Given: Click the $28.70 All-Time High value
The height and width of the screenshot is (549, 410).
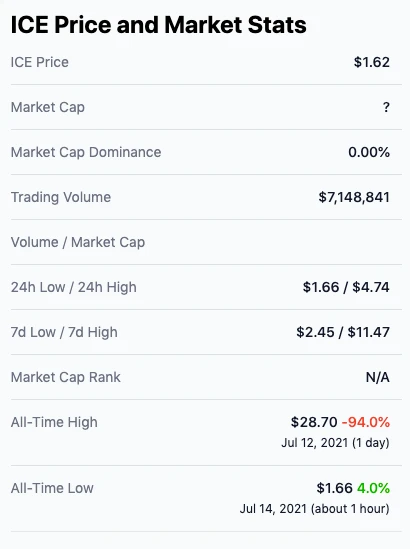Looking at the screenshot, I should pyautogui.click(x=314, y=422).
